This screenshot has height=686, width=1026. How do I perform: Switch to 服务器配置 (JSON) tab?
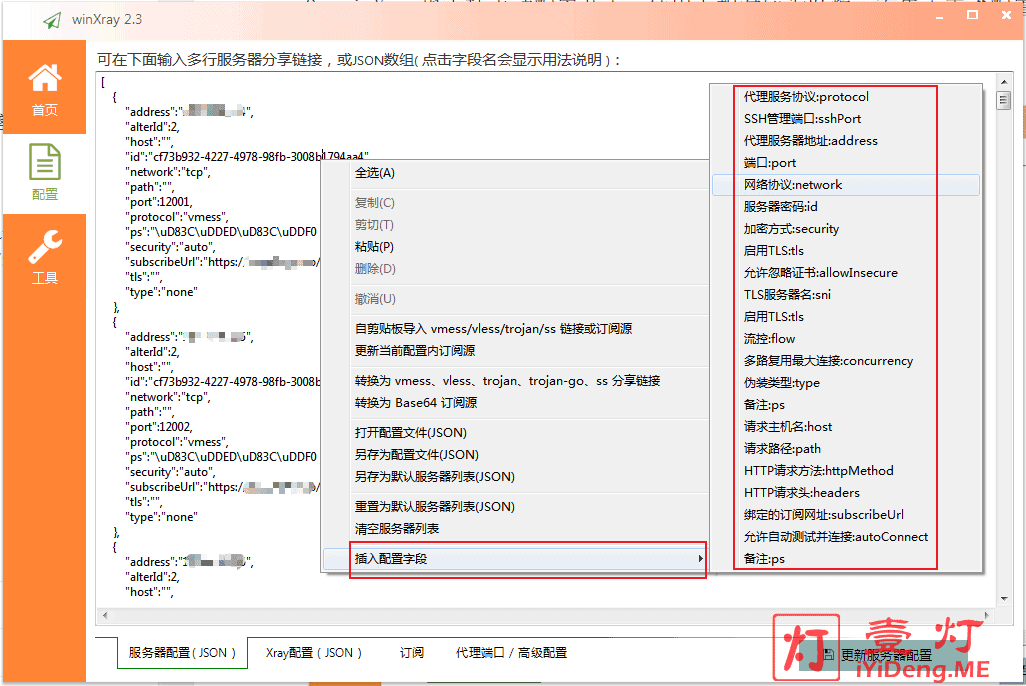click(x=183, y=653)
